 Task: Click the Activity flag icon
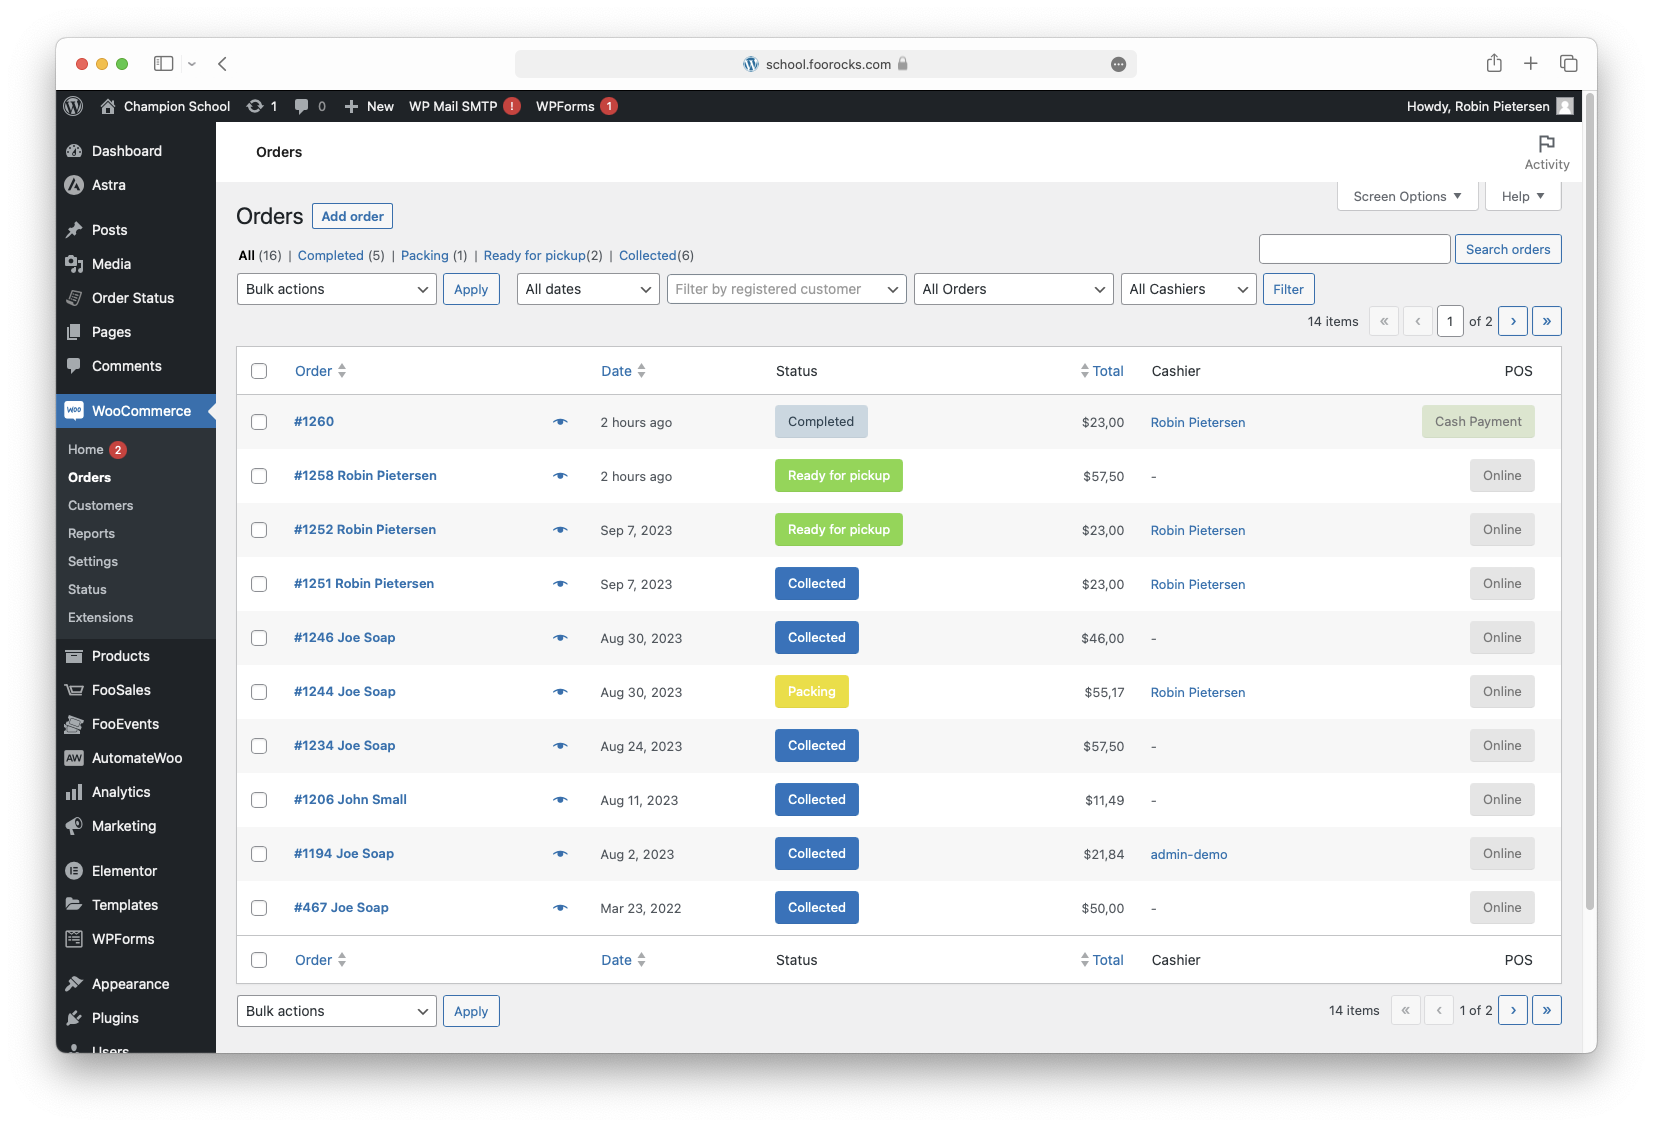[x=1546, y=143]
